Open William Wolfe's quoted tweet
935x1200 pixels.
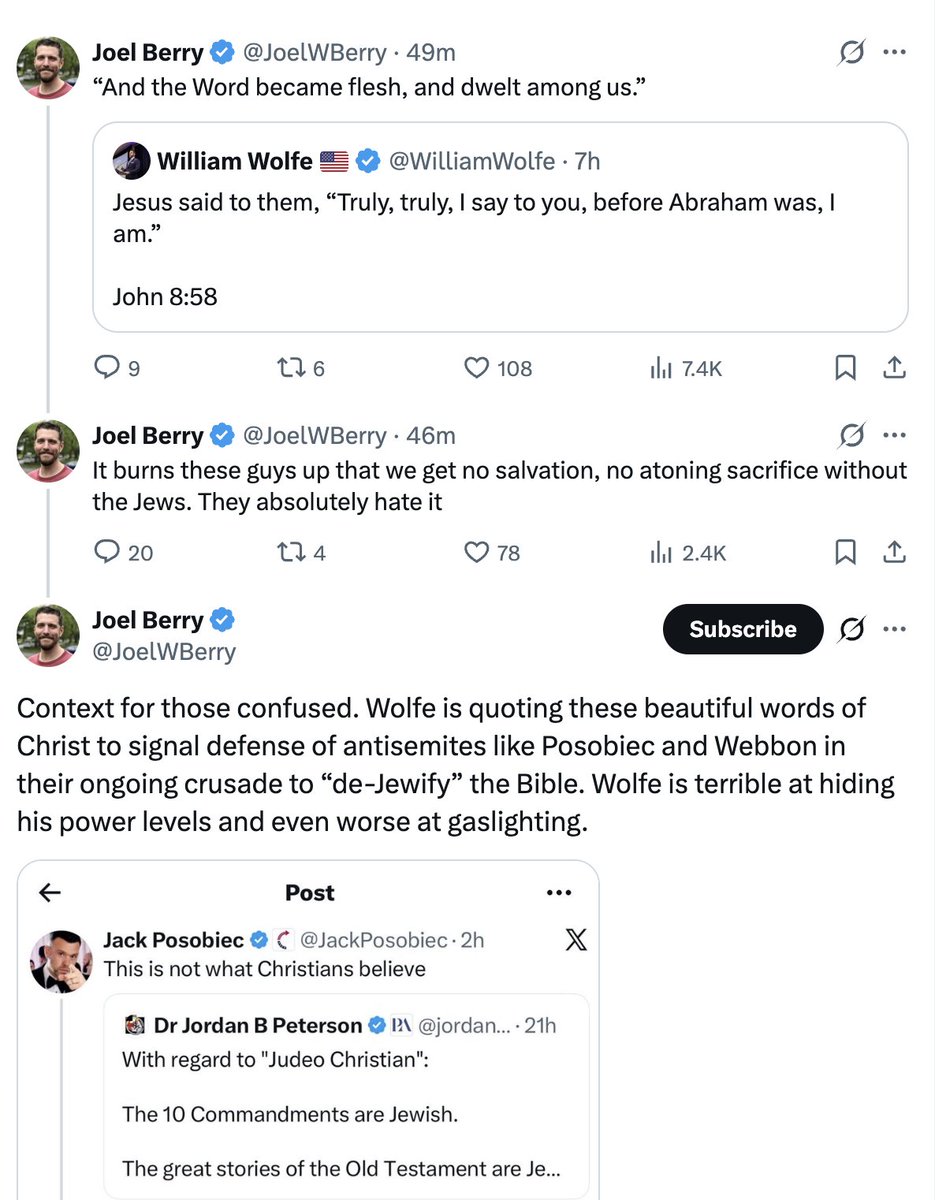(500, 227)
